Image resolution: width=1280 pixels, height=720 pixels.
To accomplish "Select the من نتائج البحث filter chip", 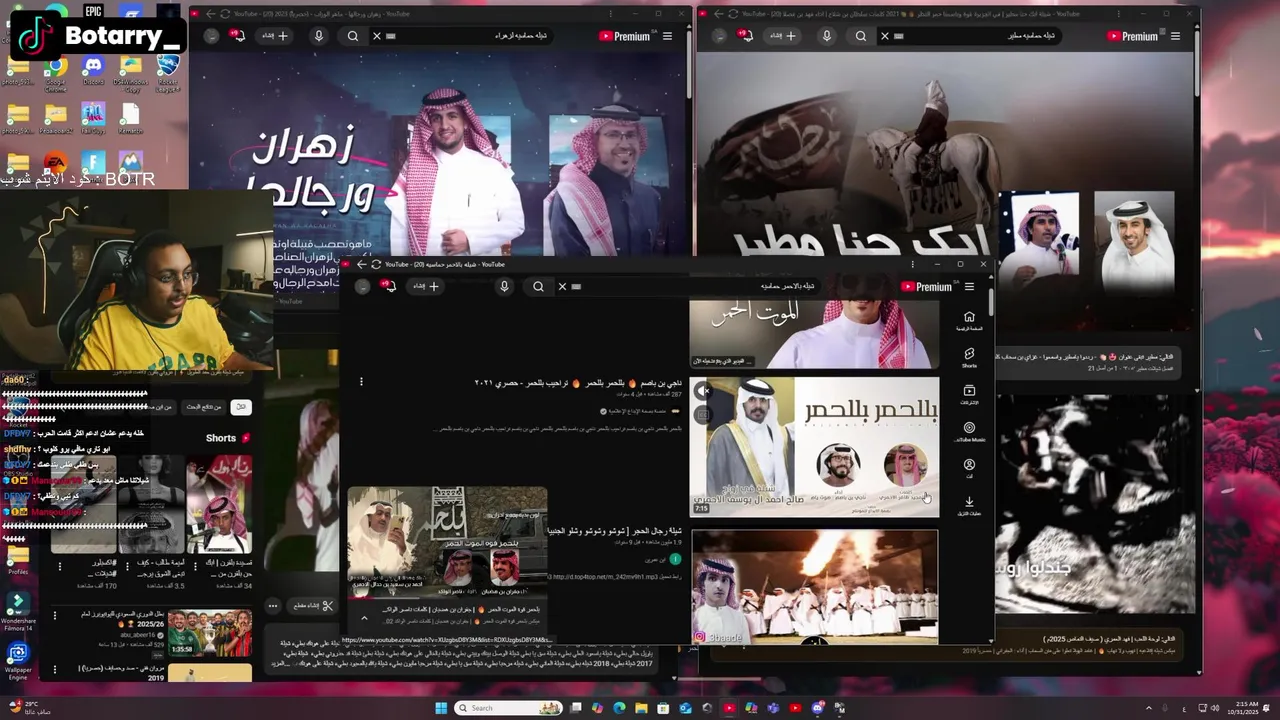I will [x=203, y=407].
